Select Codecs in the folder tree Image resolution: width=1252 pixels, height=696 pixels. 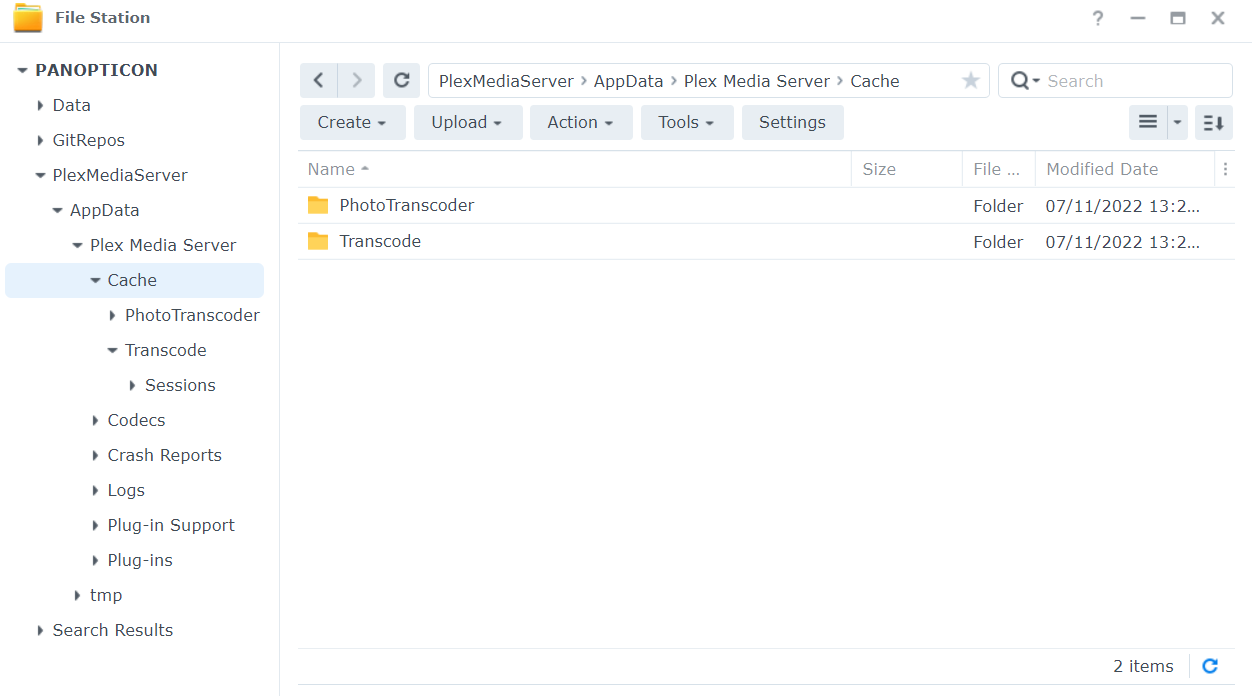point(136,420)
